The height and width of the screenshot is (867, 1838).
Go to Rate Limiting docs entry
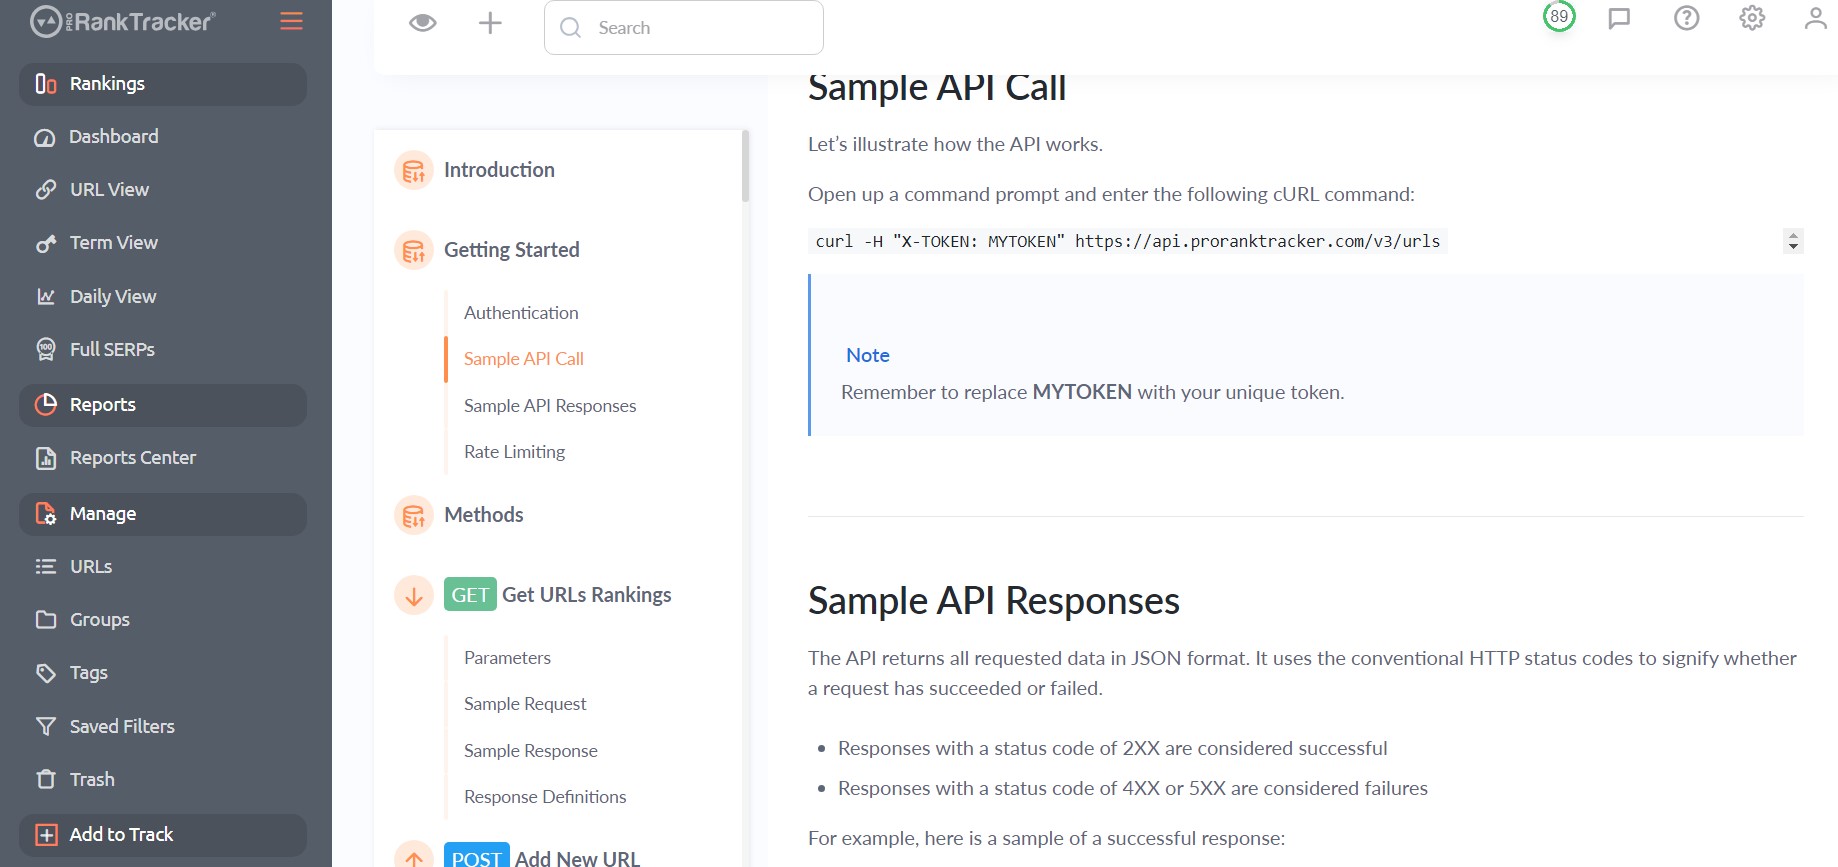[514, 452]
